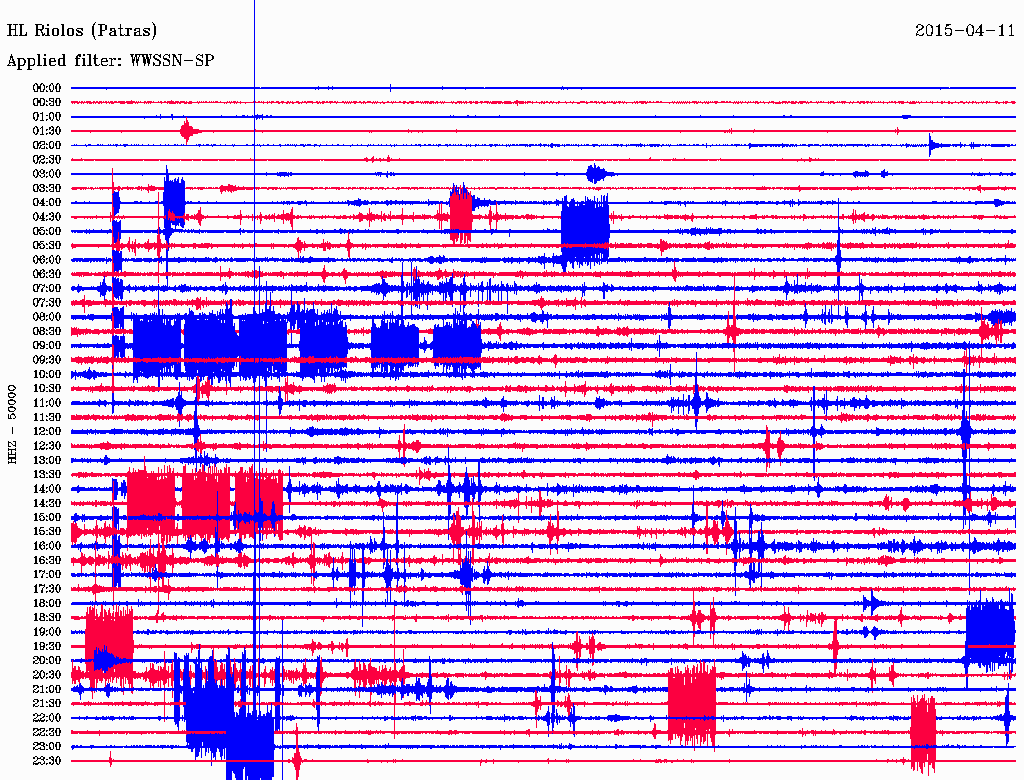Select the 23:30 time label

coord(47,760)
